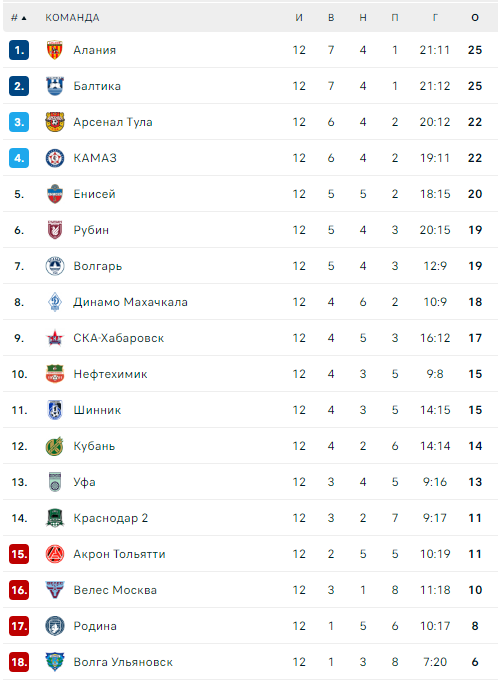Click the Акрон Тольятти red emblem

pos(55,554)
